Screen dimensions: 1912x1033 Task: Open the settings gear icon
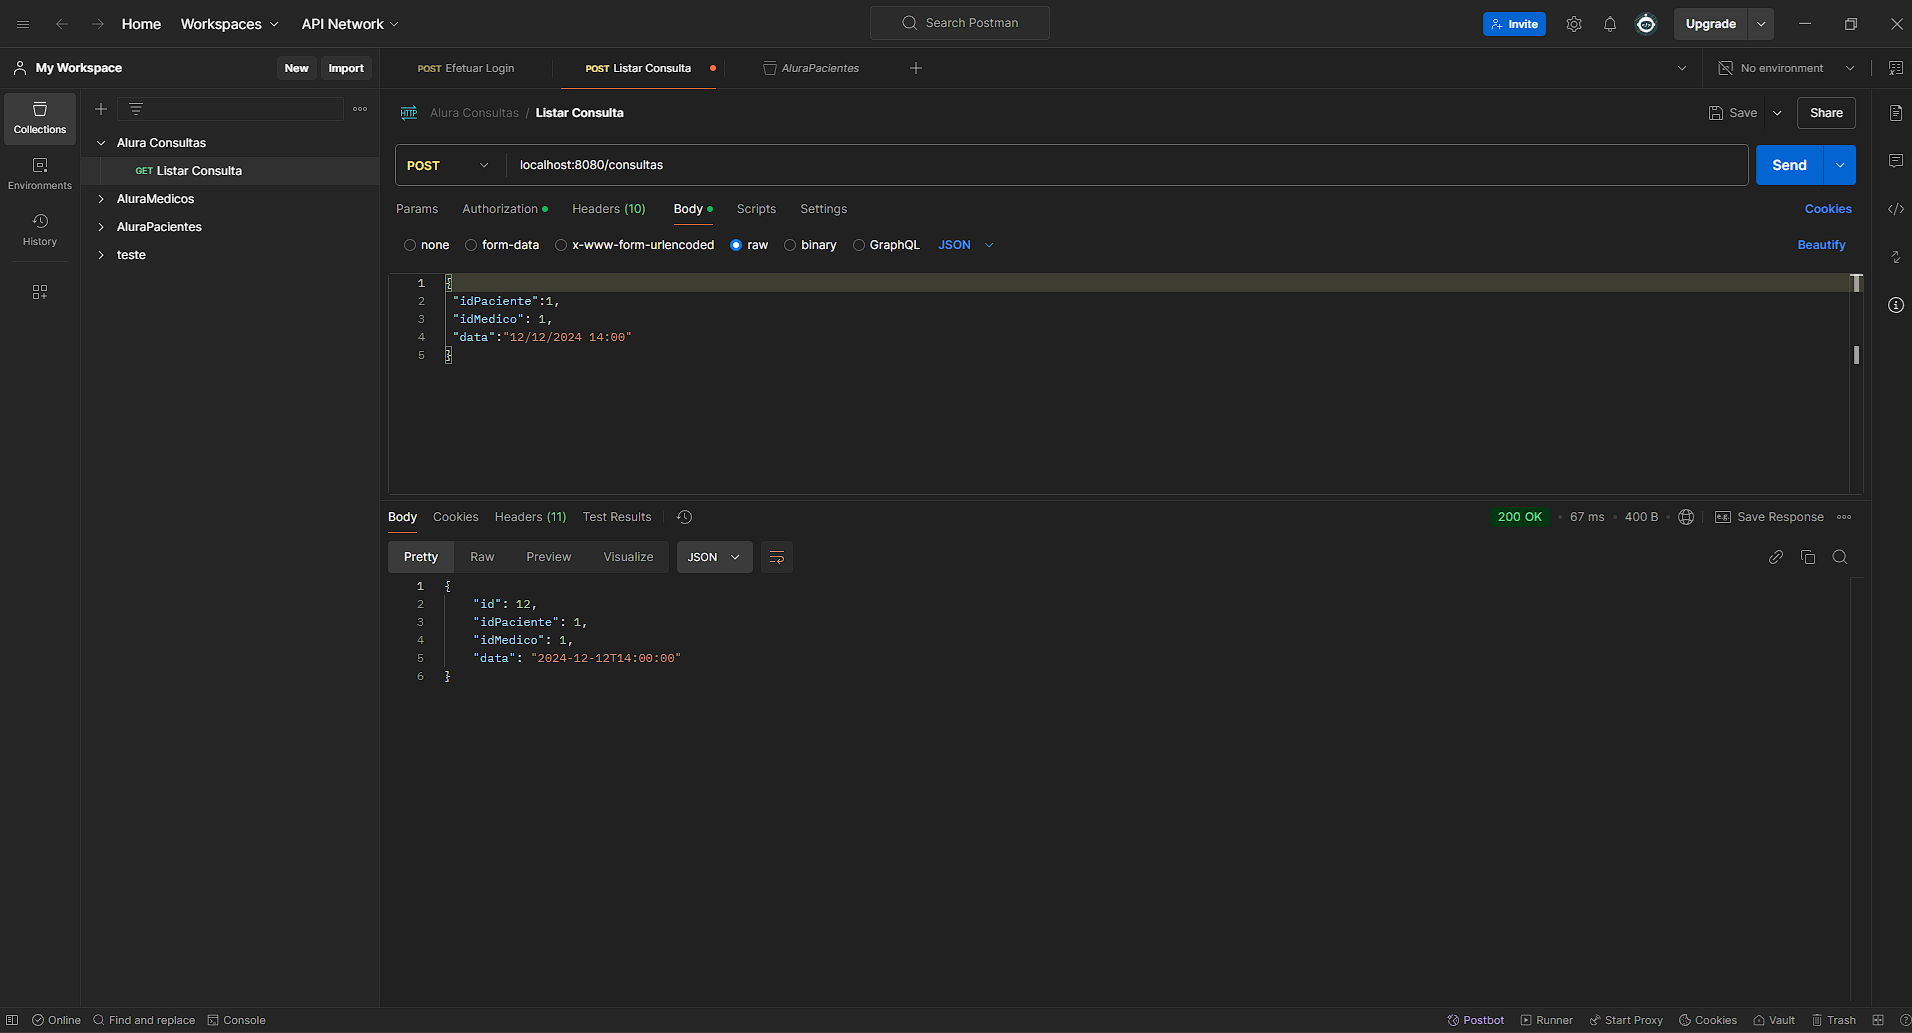point(1574,24)
